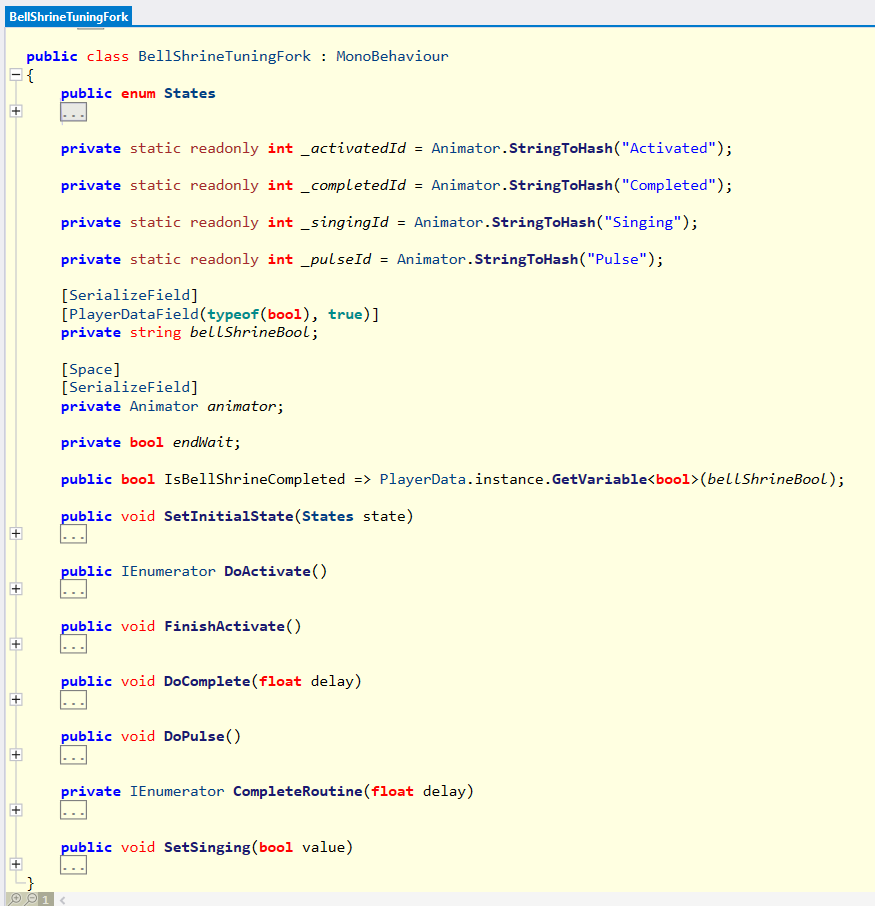The image size is (875, 906).
Task: Reset zoom with the 1 button
Action: tap(45, 899)
